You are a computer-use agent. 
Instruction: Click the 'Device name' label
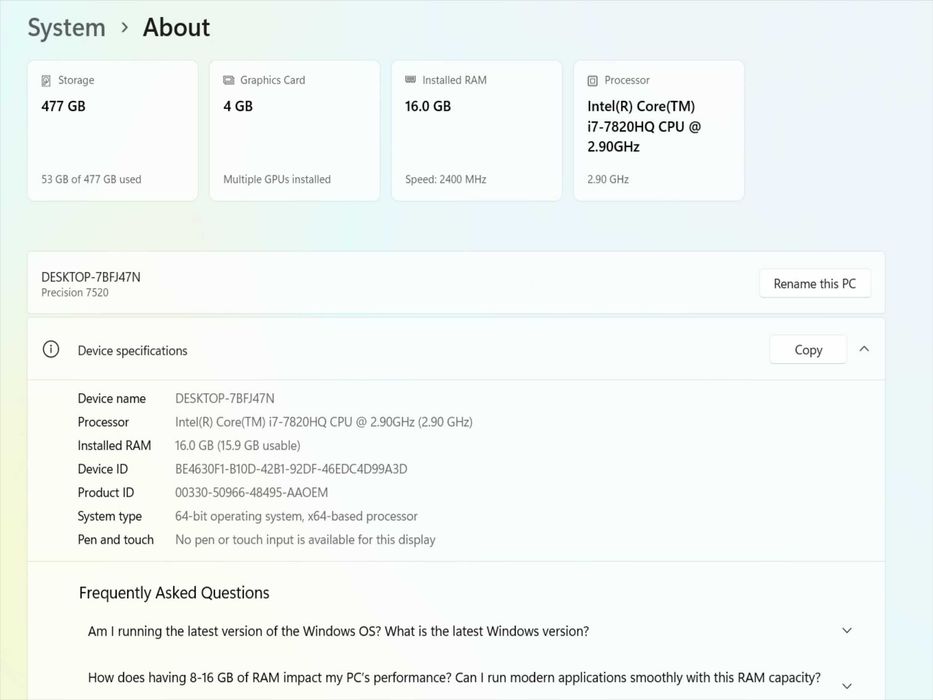point(112,398)
